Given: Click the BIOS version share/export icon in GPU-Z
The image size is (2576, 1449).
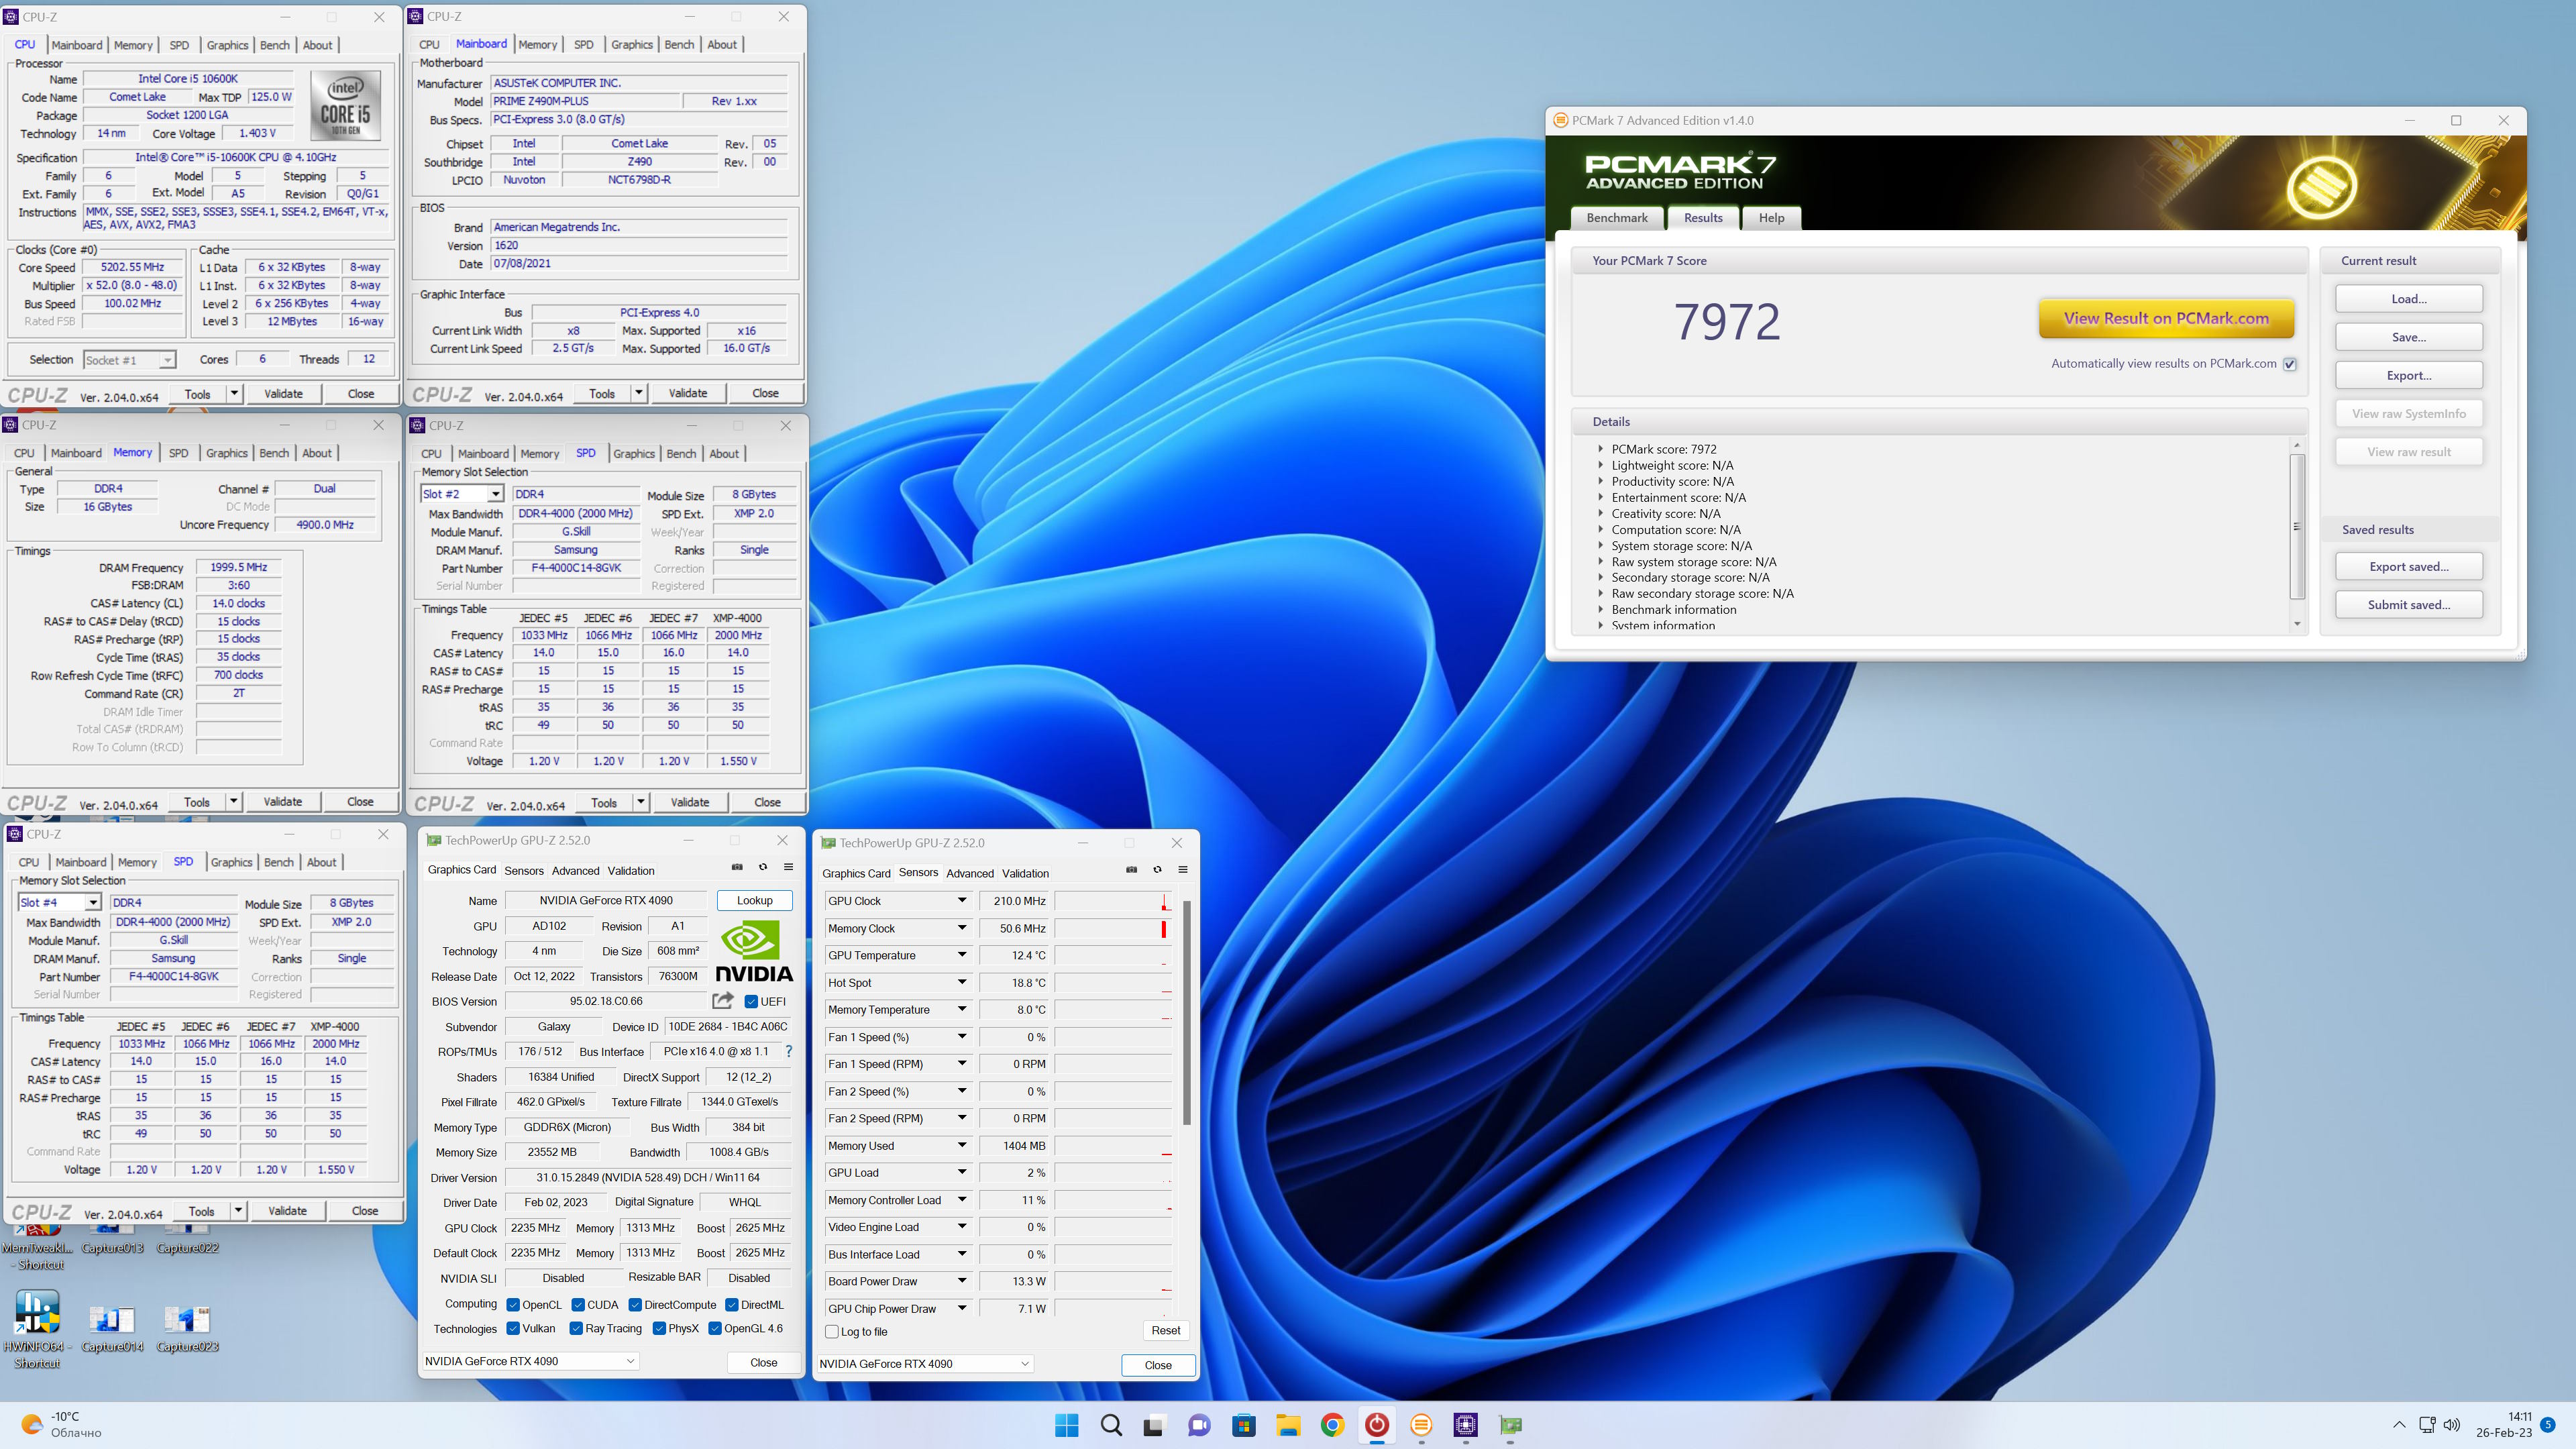Looking at the screenshot, I should [x=722, y=1000].
